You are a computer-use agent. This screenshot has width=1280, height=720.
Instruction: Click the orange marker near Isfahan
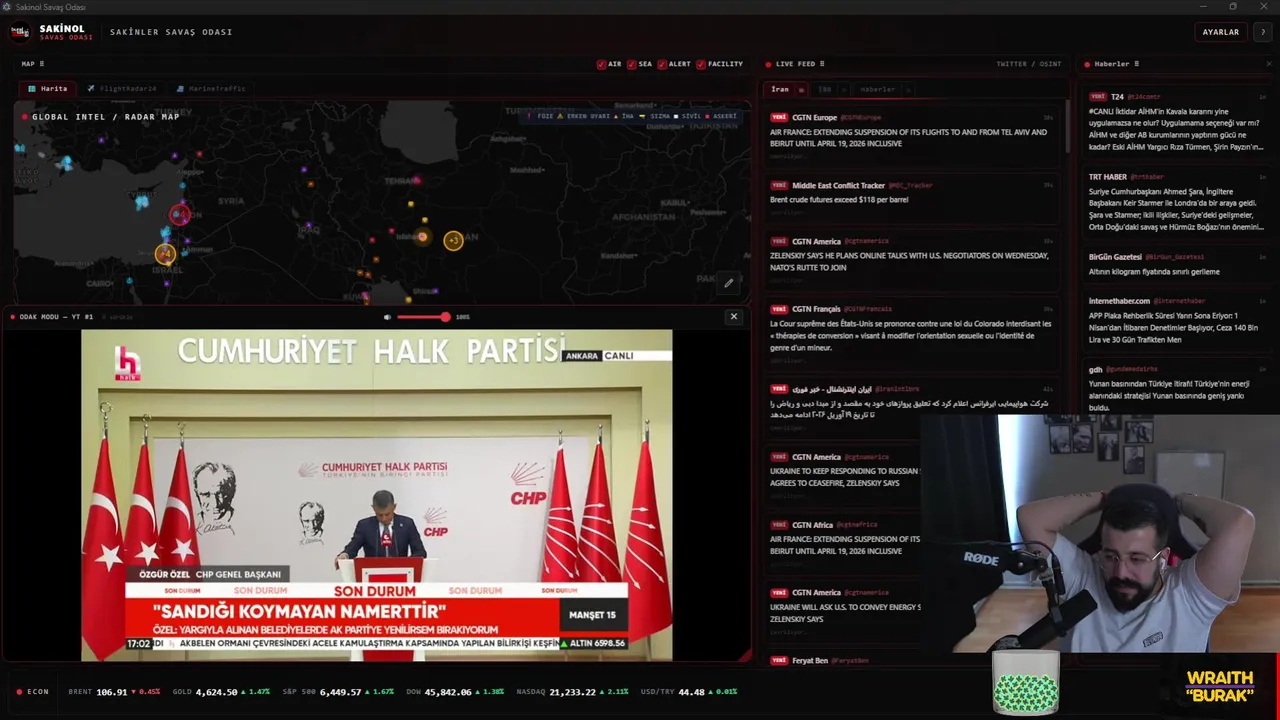click(423, 237)
